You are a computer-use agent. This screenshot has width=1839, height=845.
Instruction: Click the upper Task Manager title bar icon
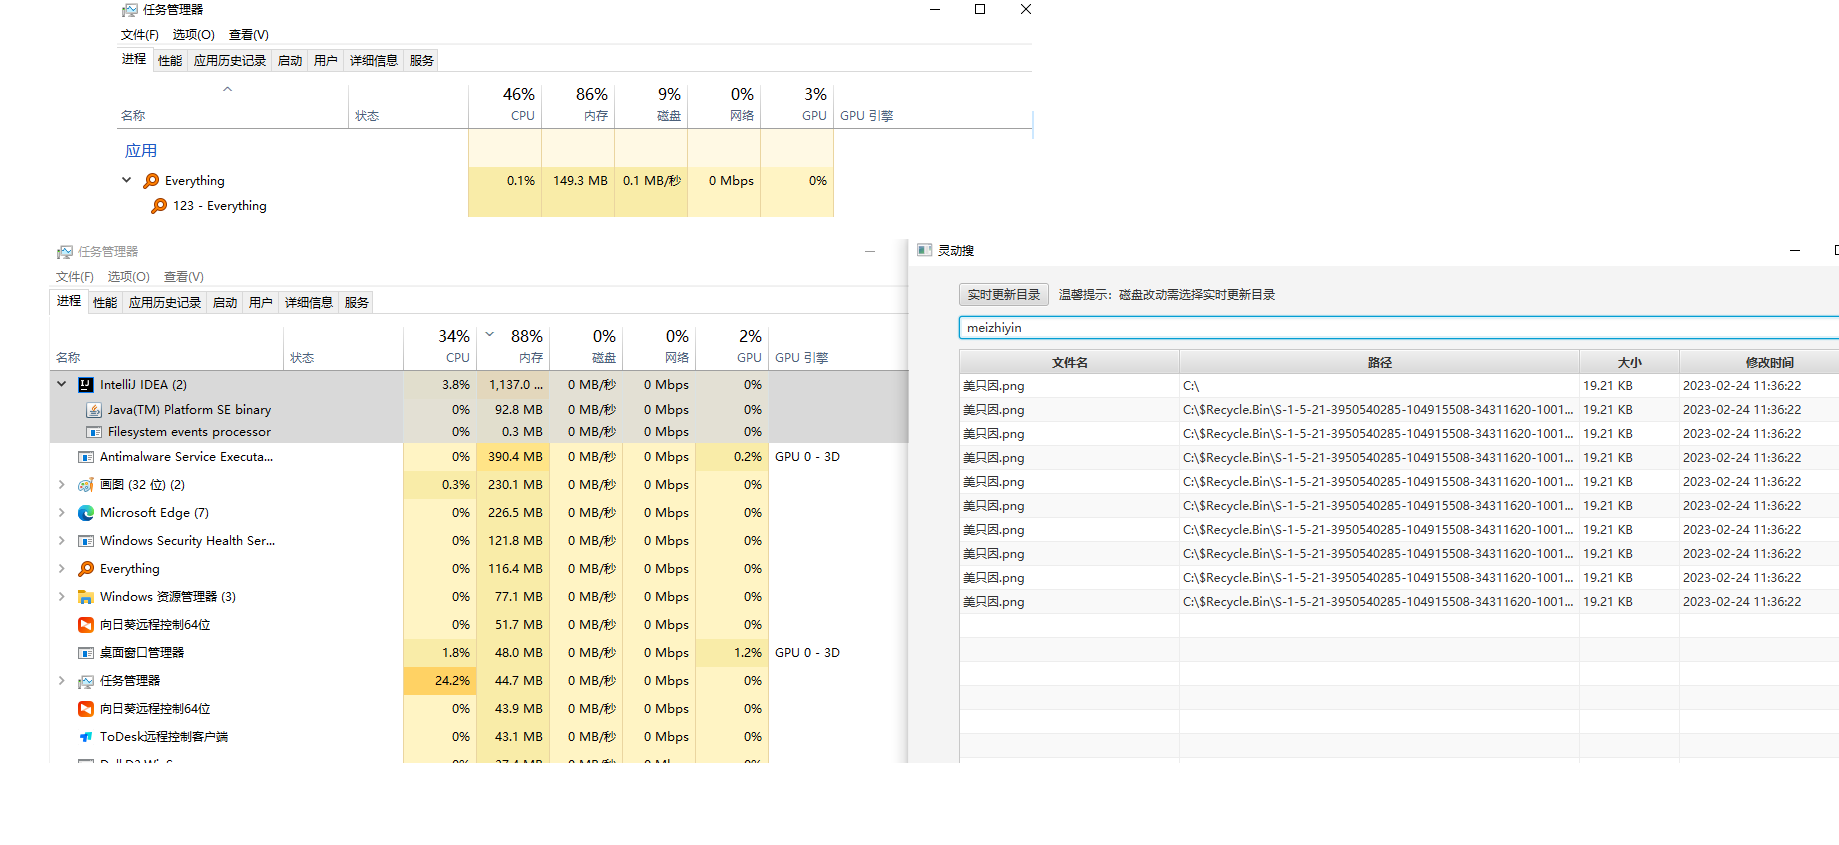coord(130,10)
